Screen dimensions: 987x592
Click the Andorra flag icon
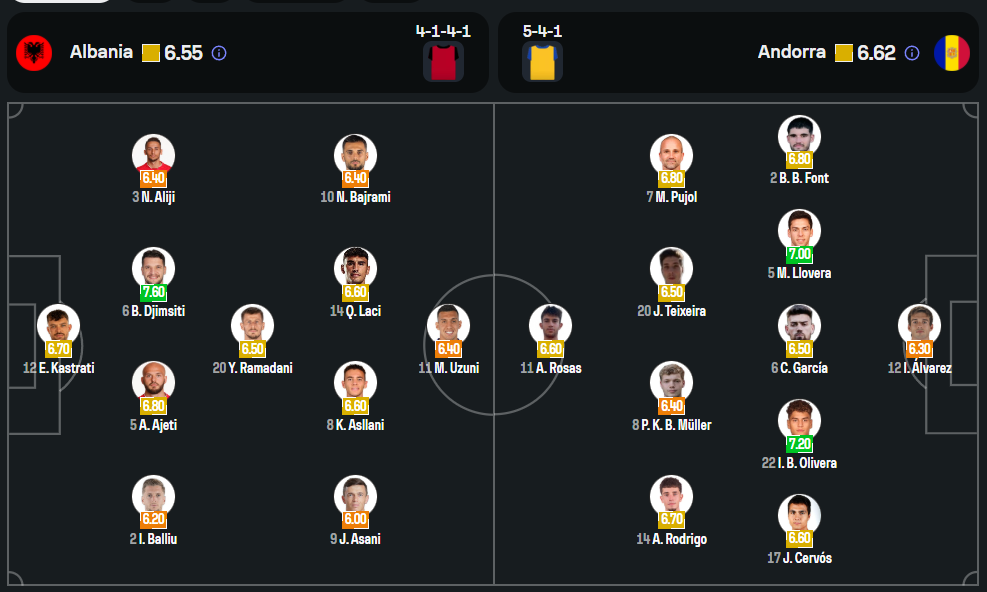coord(951,53)
